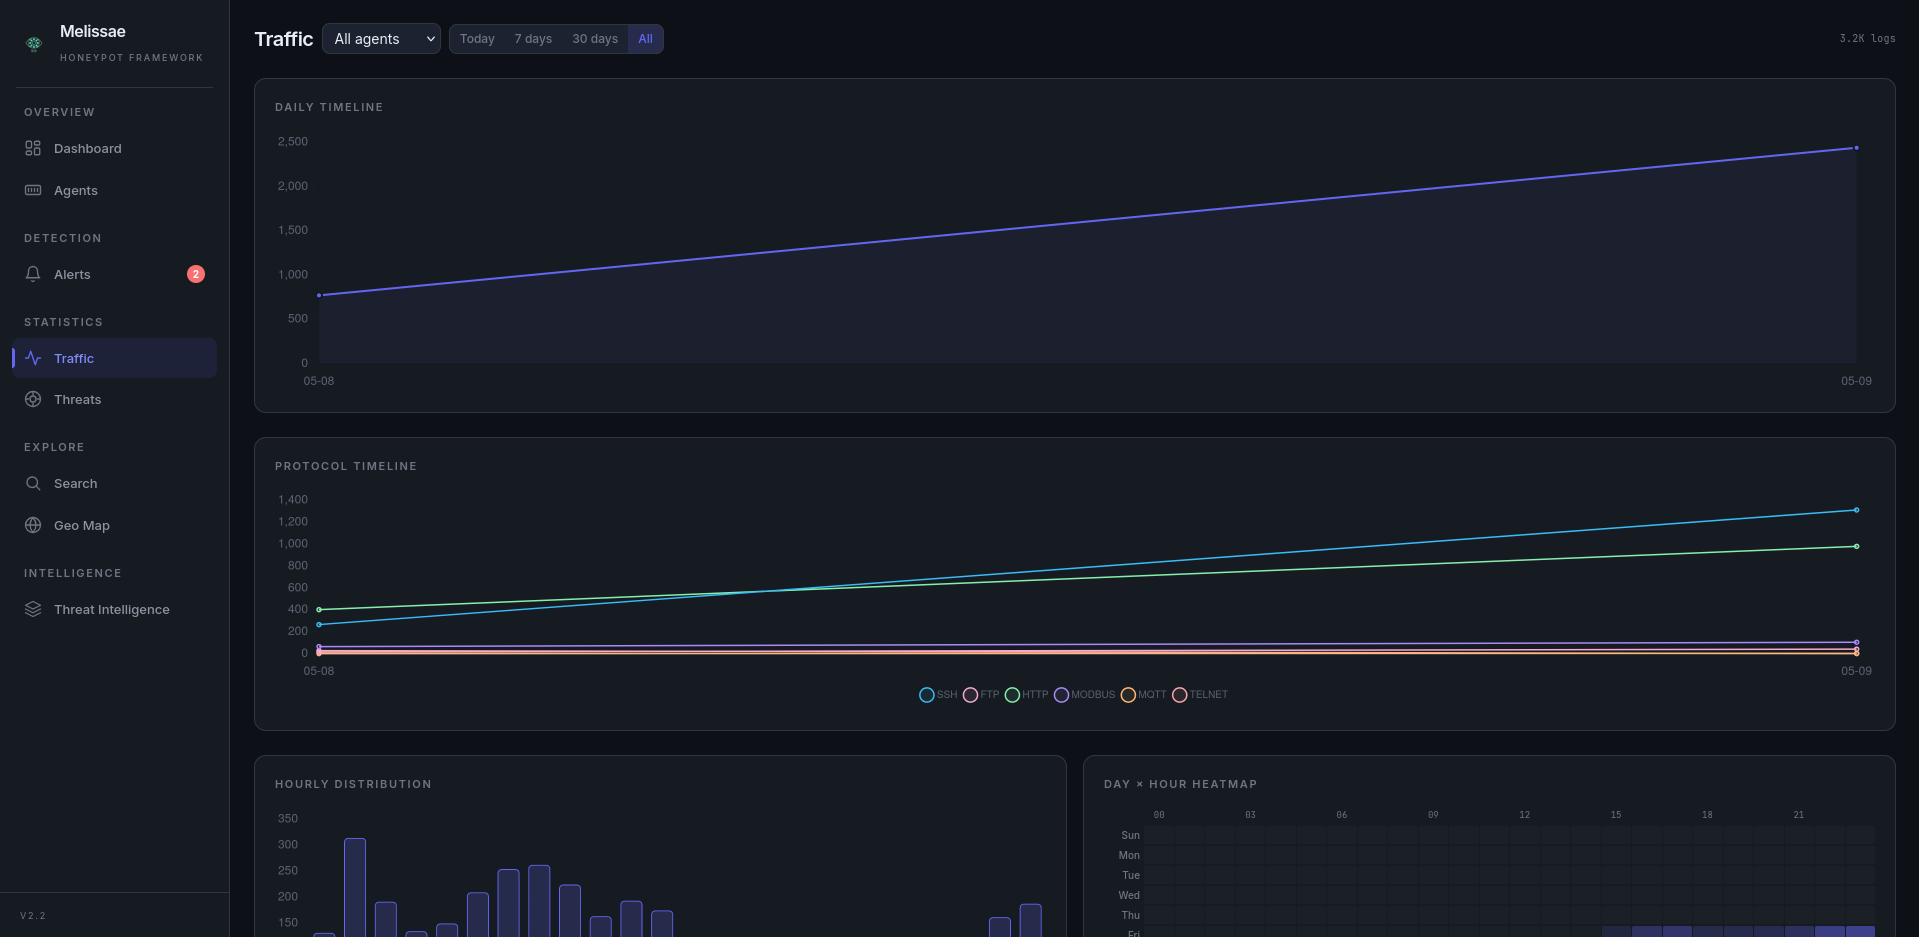Go to Agents page
This screenshot has width=1919, height=937.
tap(114, 190)
